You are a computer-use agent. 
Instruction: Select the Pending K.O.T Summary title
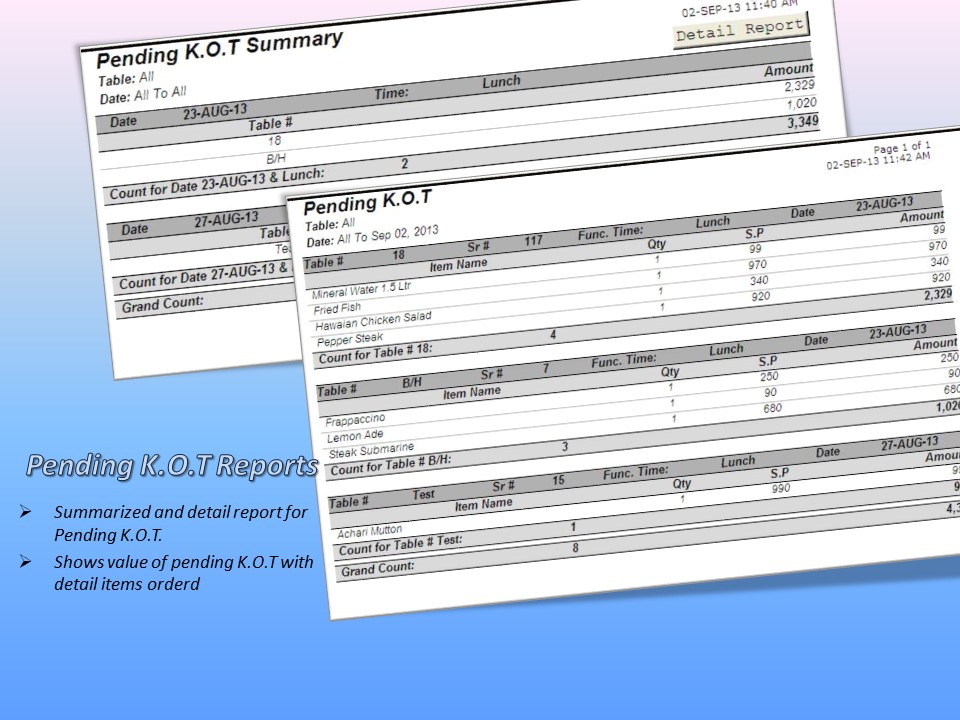[219, 49]
